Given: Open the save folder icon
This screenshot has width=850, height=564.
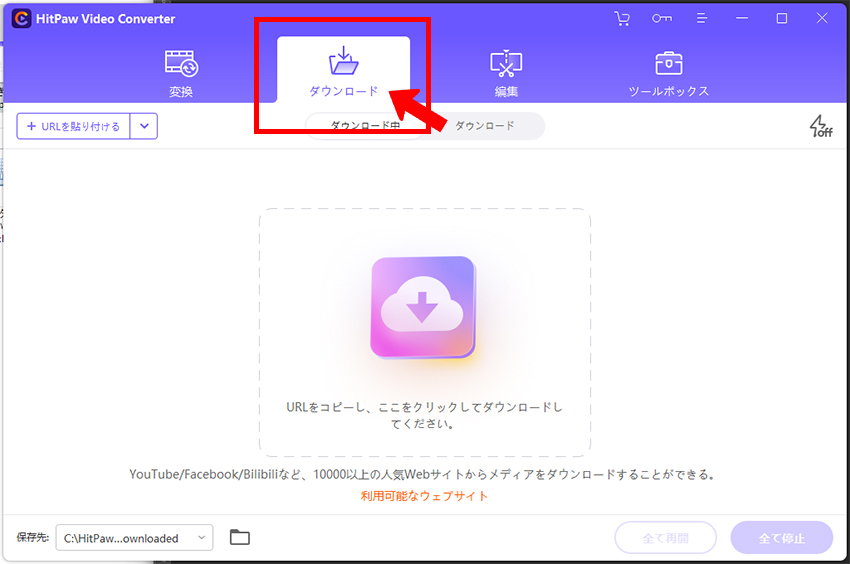Looking at the screenshot, I should pos(240,537).
